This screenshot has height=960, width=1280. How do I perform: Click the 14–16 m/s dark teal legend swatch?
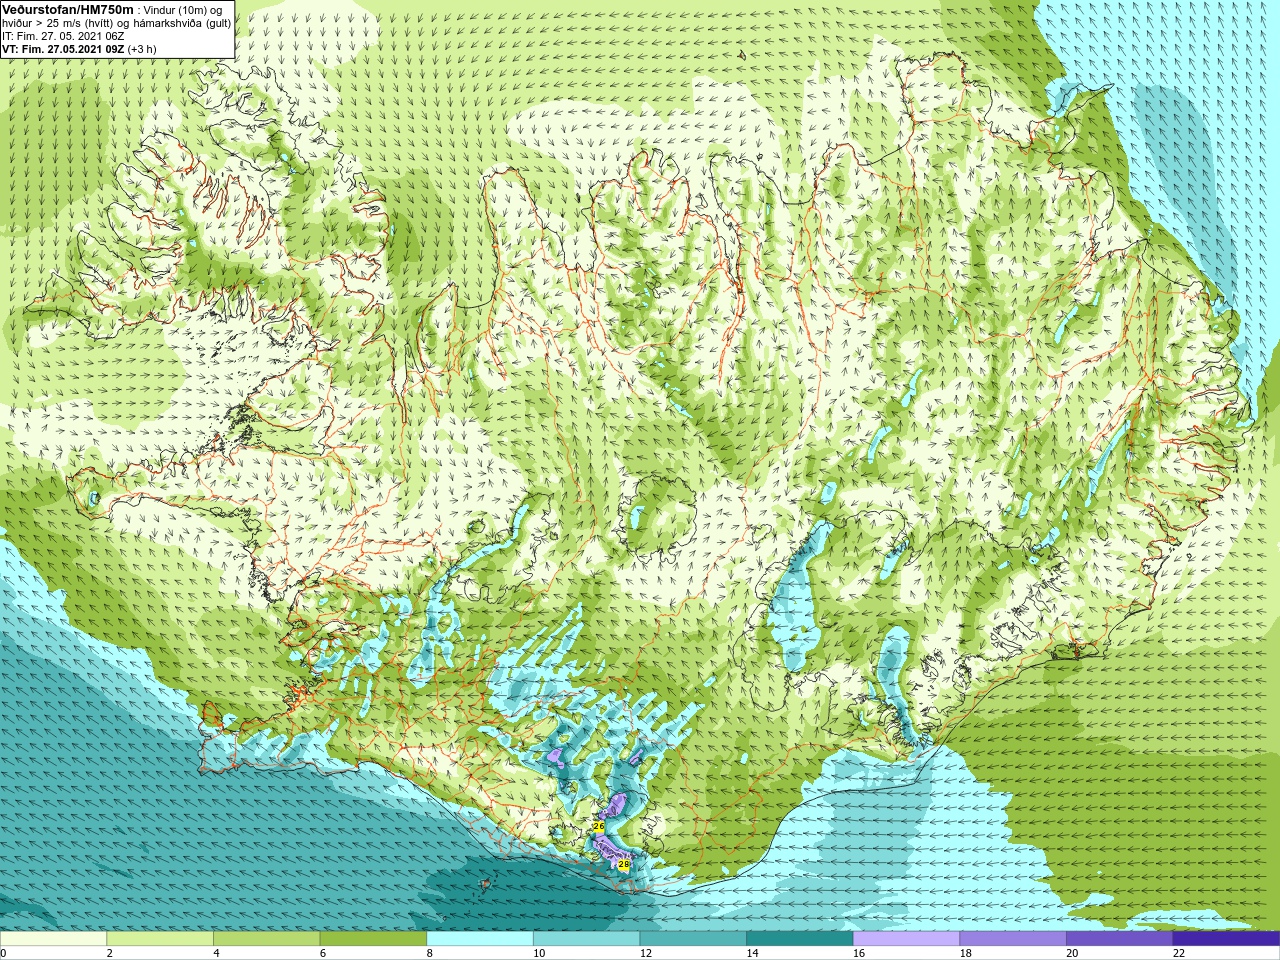(800, 939)
